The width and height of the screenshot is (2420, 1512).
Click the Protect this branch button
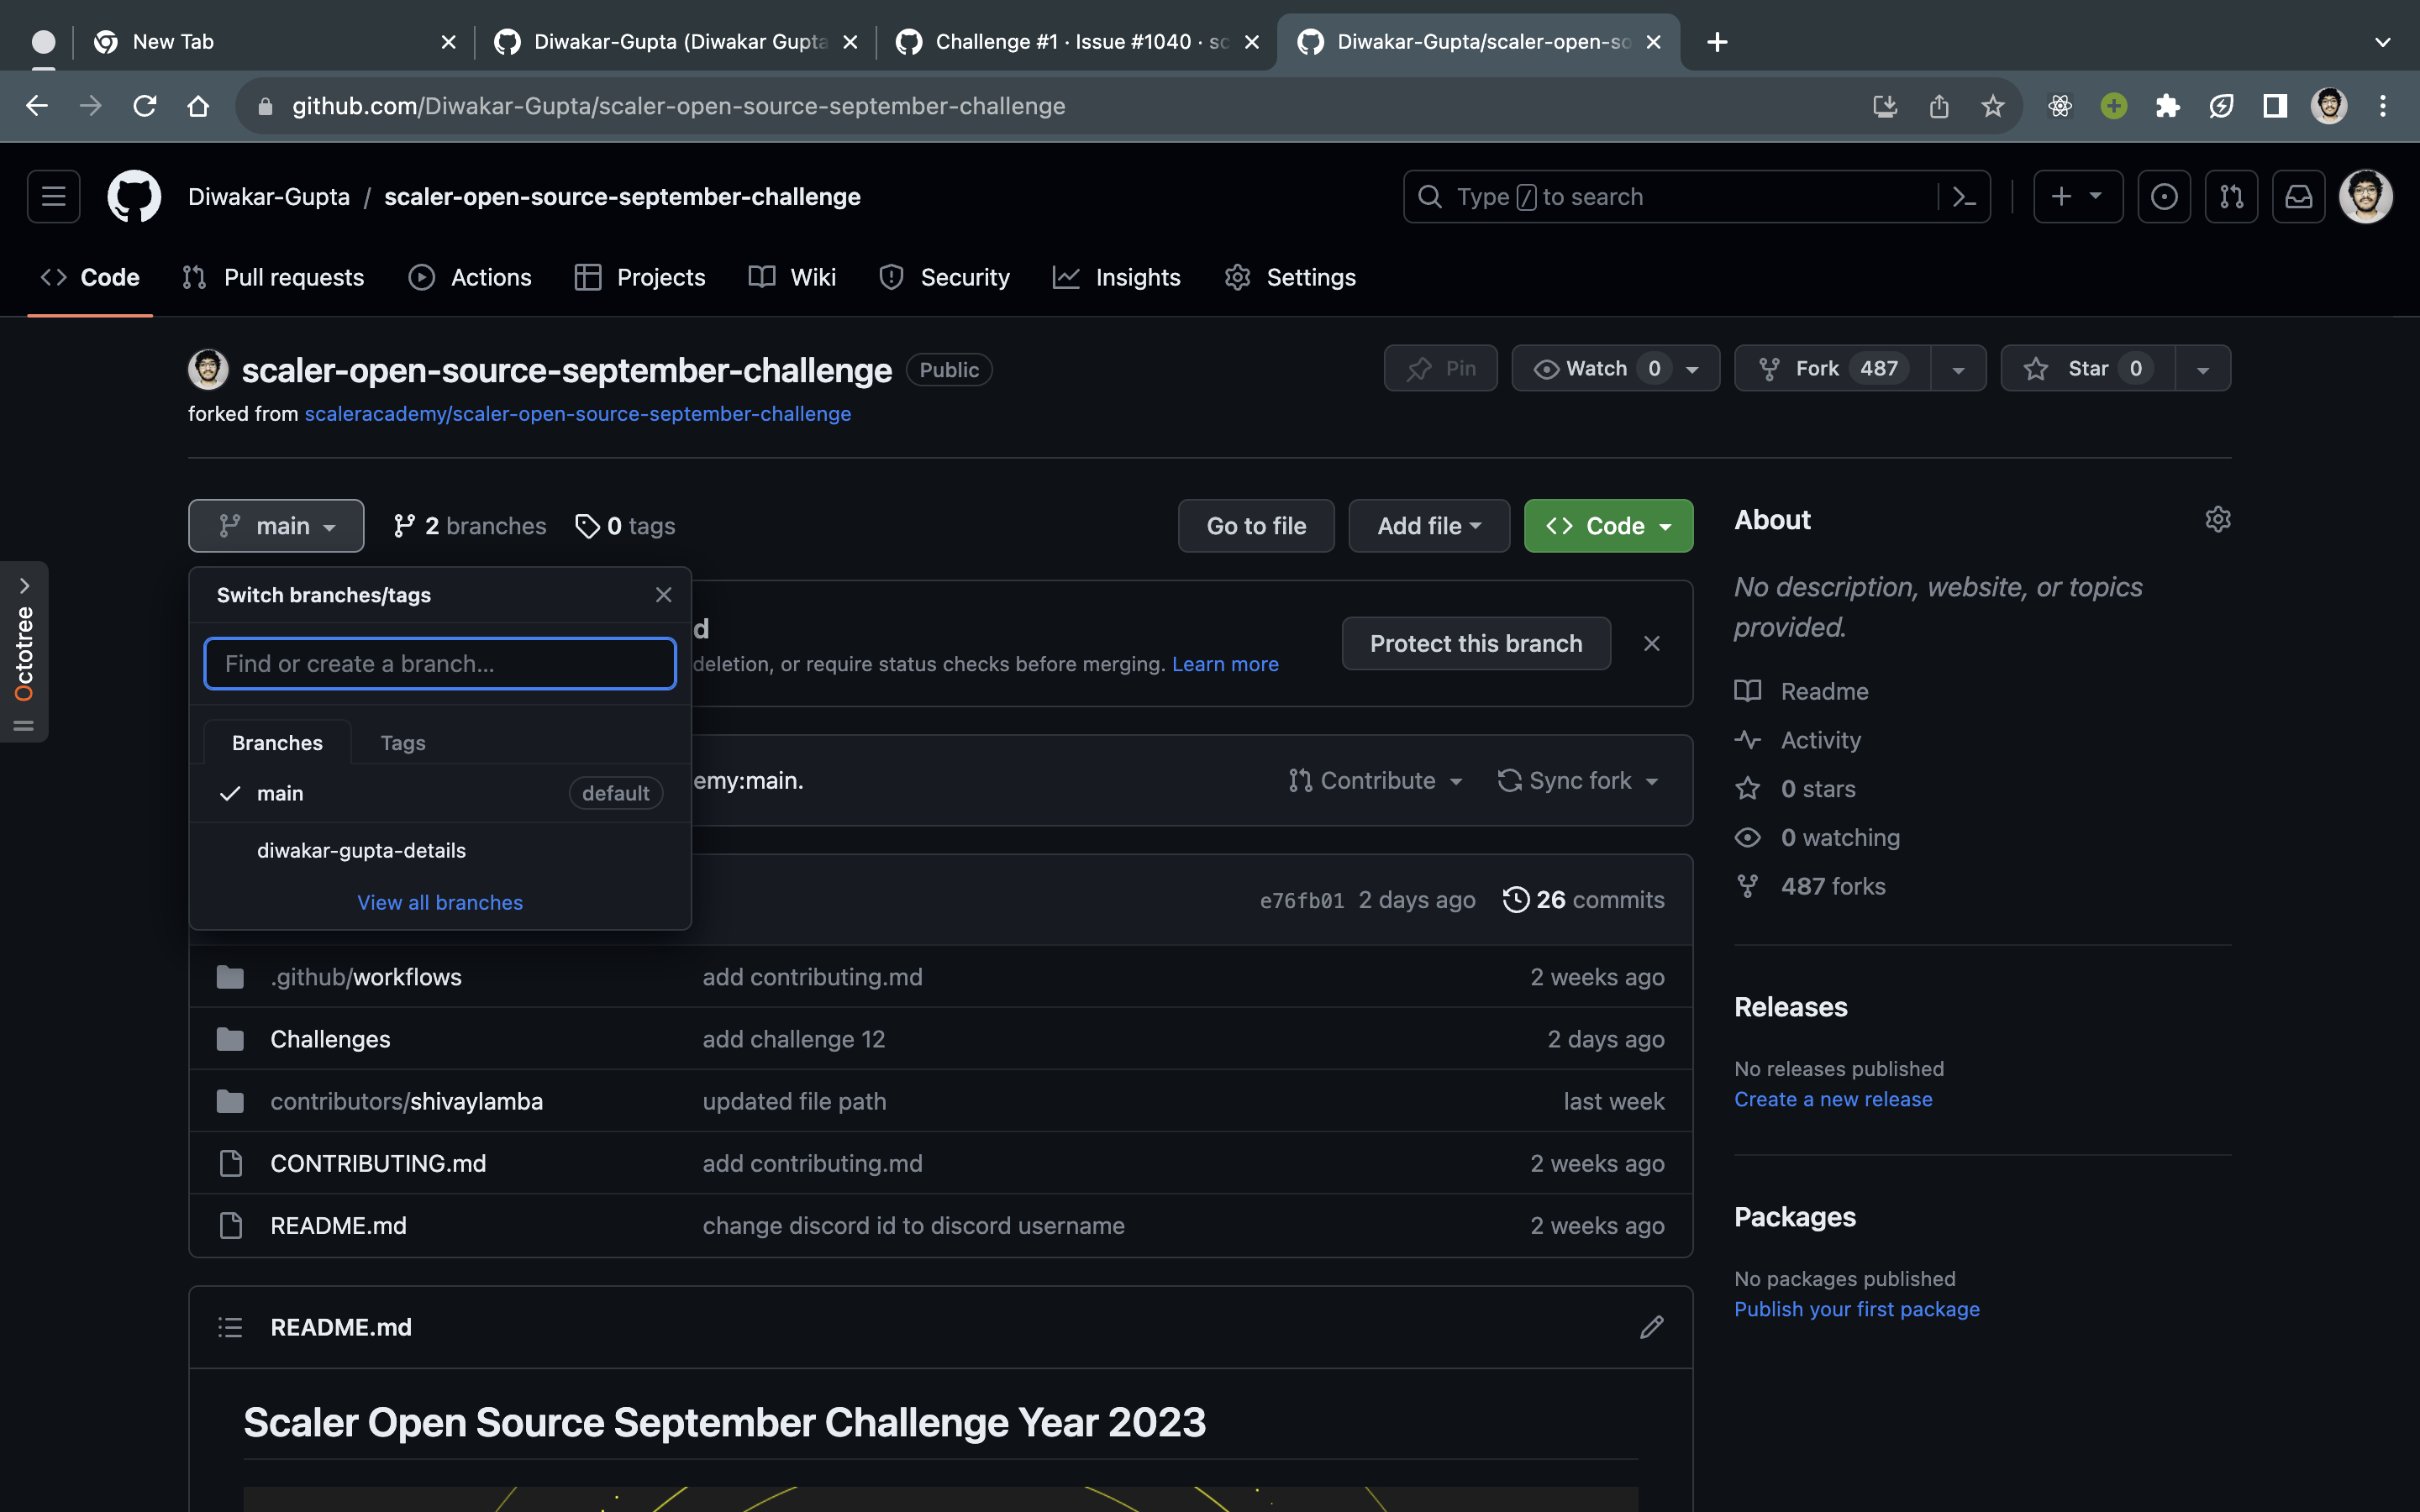(x=1475, y=643)
